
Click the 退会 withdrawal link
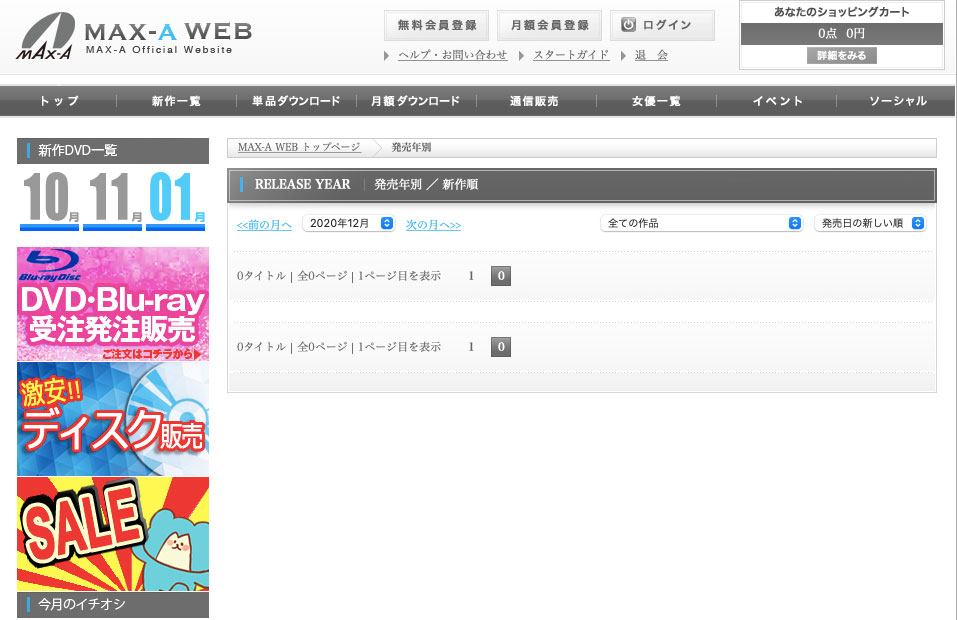pyautogui.click(x=651, y=55)
